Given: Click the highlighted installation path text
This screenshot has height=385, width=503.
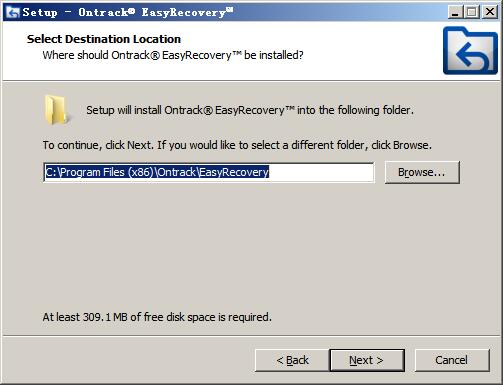Looking at the screenshot, I should tap(157, 172).
